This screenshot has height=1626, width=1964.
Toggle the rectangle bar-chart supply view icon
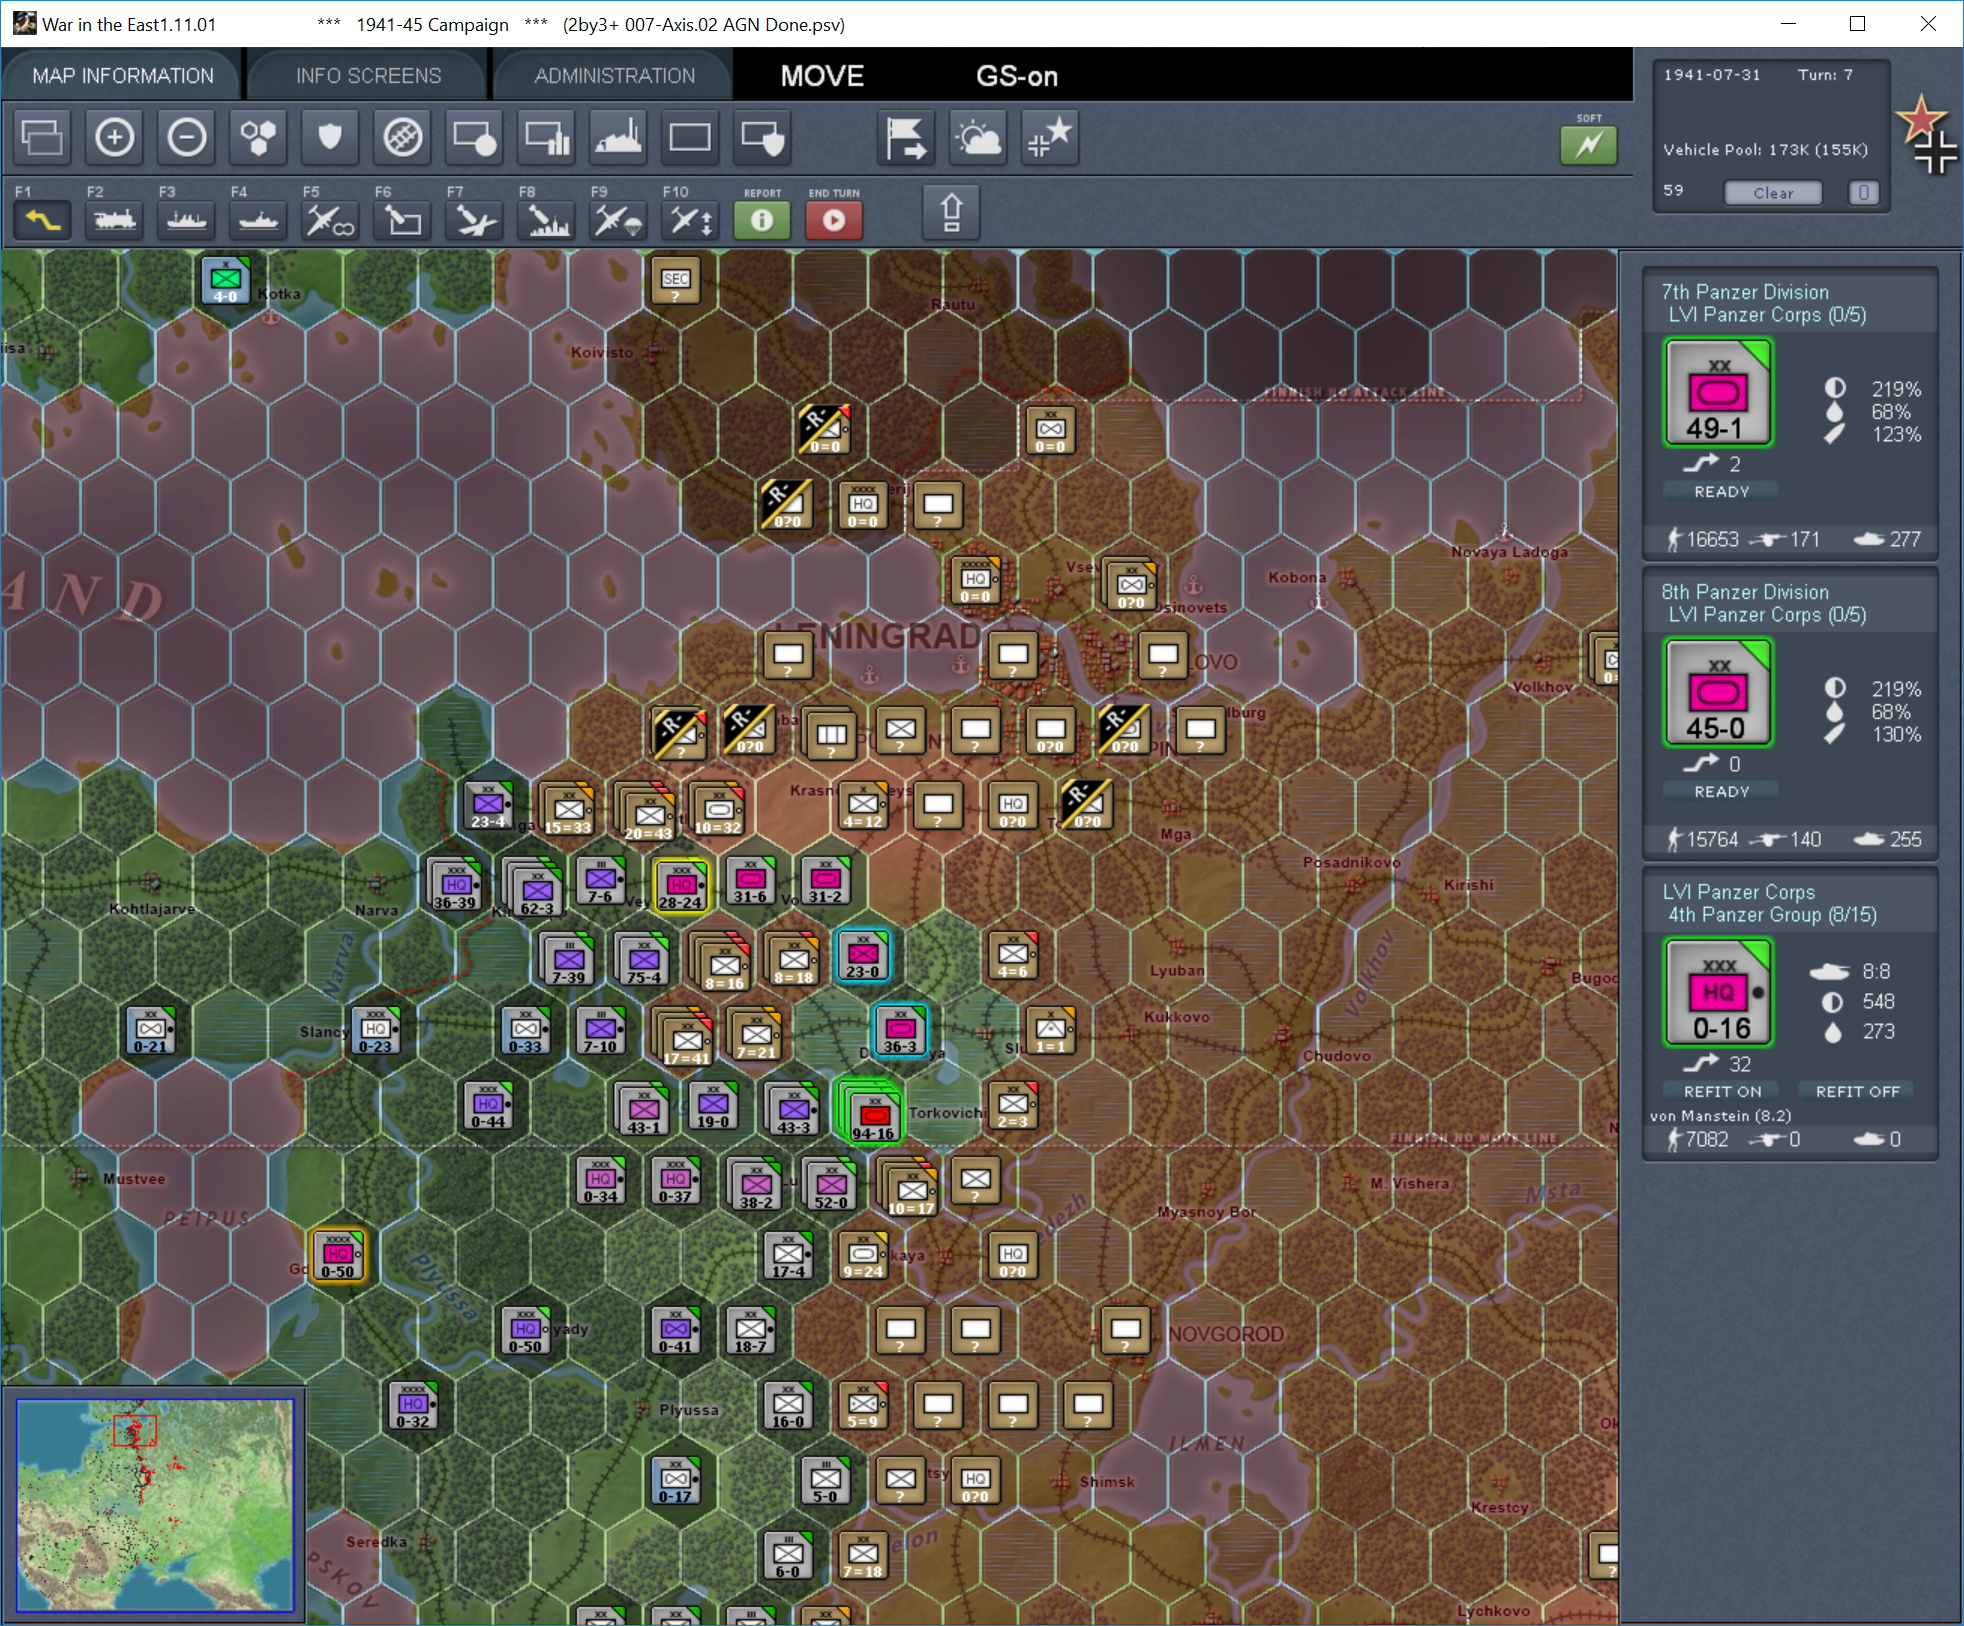(546, 137)
